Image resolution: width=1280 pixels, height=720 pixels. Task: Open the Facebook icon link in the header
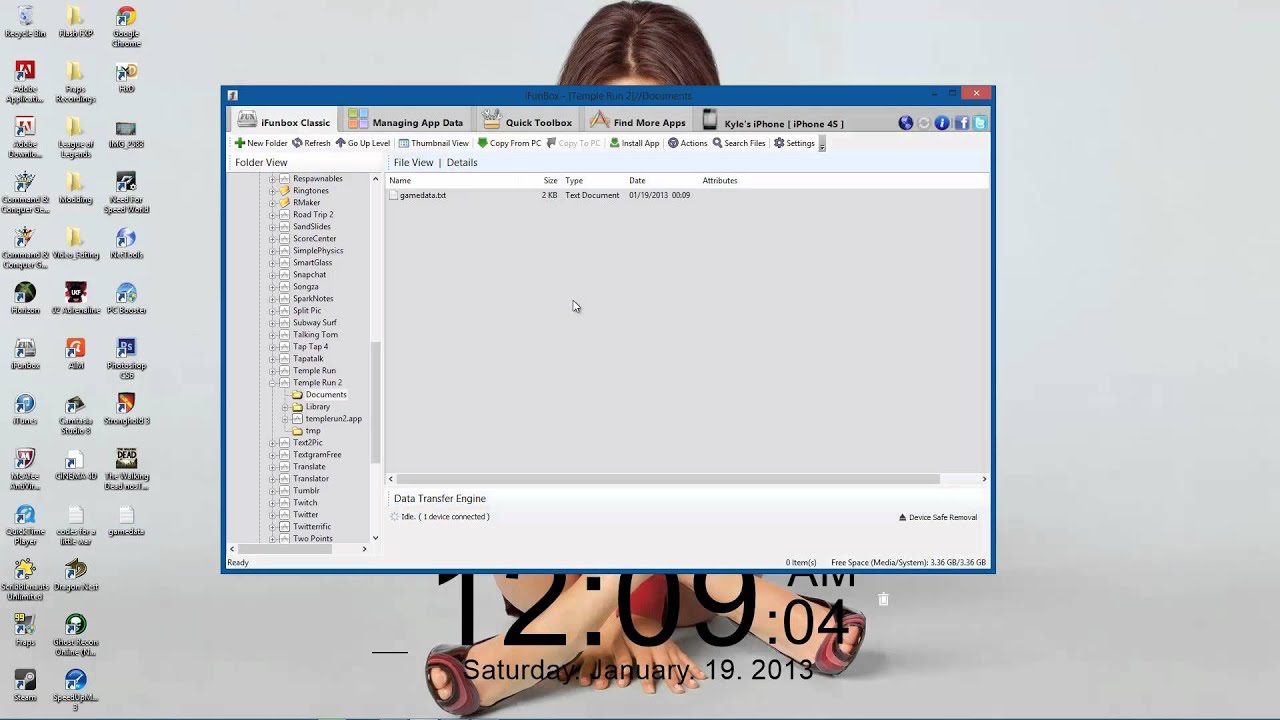coord(962,123)
